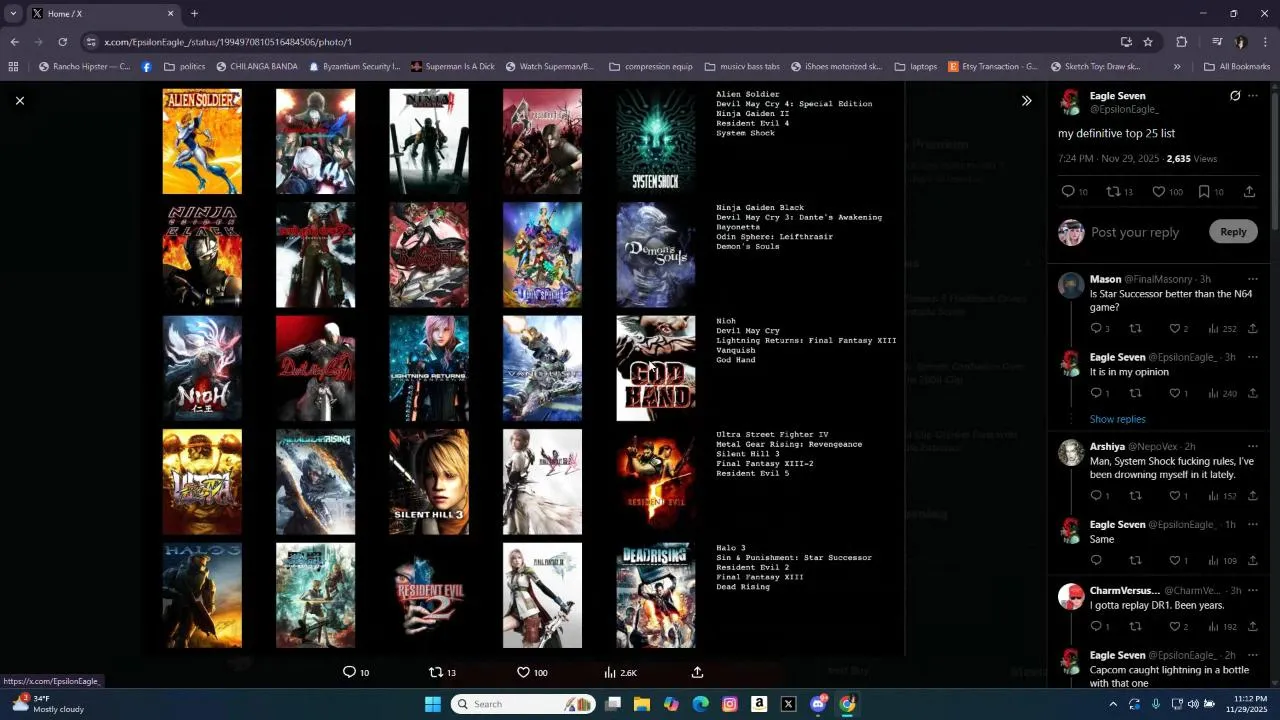Open the All Bookmarks folder

[1237, 67]
